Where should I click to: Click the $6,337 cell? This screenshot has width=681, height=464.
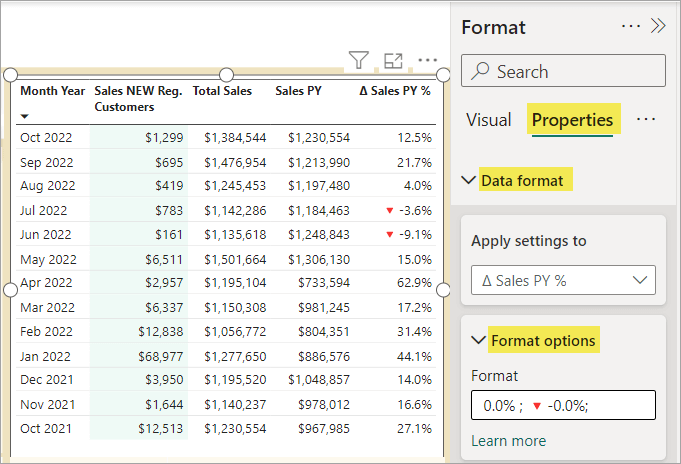[164, 308]
